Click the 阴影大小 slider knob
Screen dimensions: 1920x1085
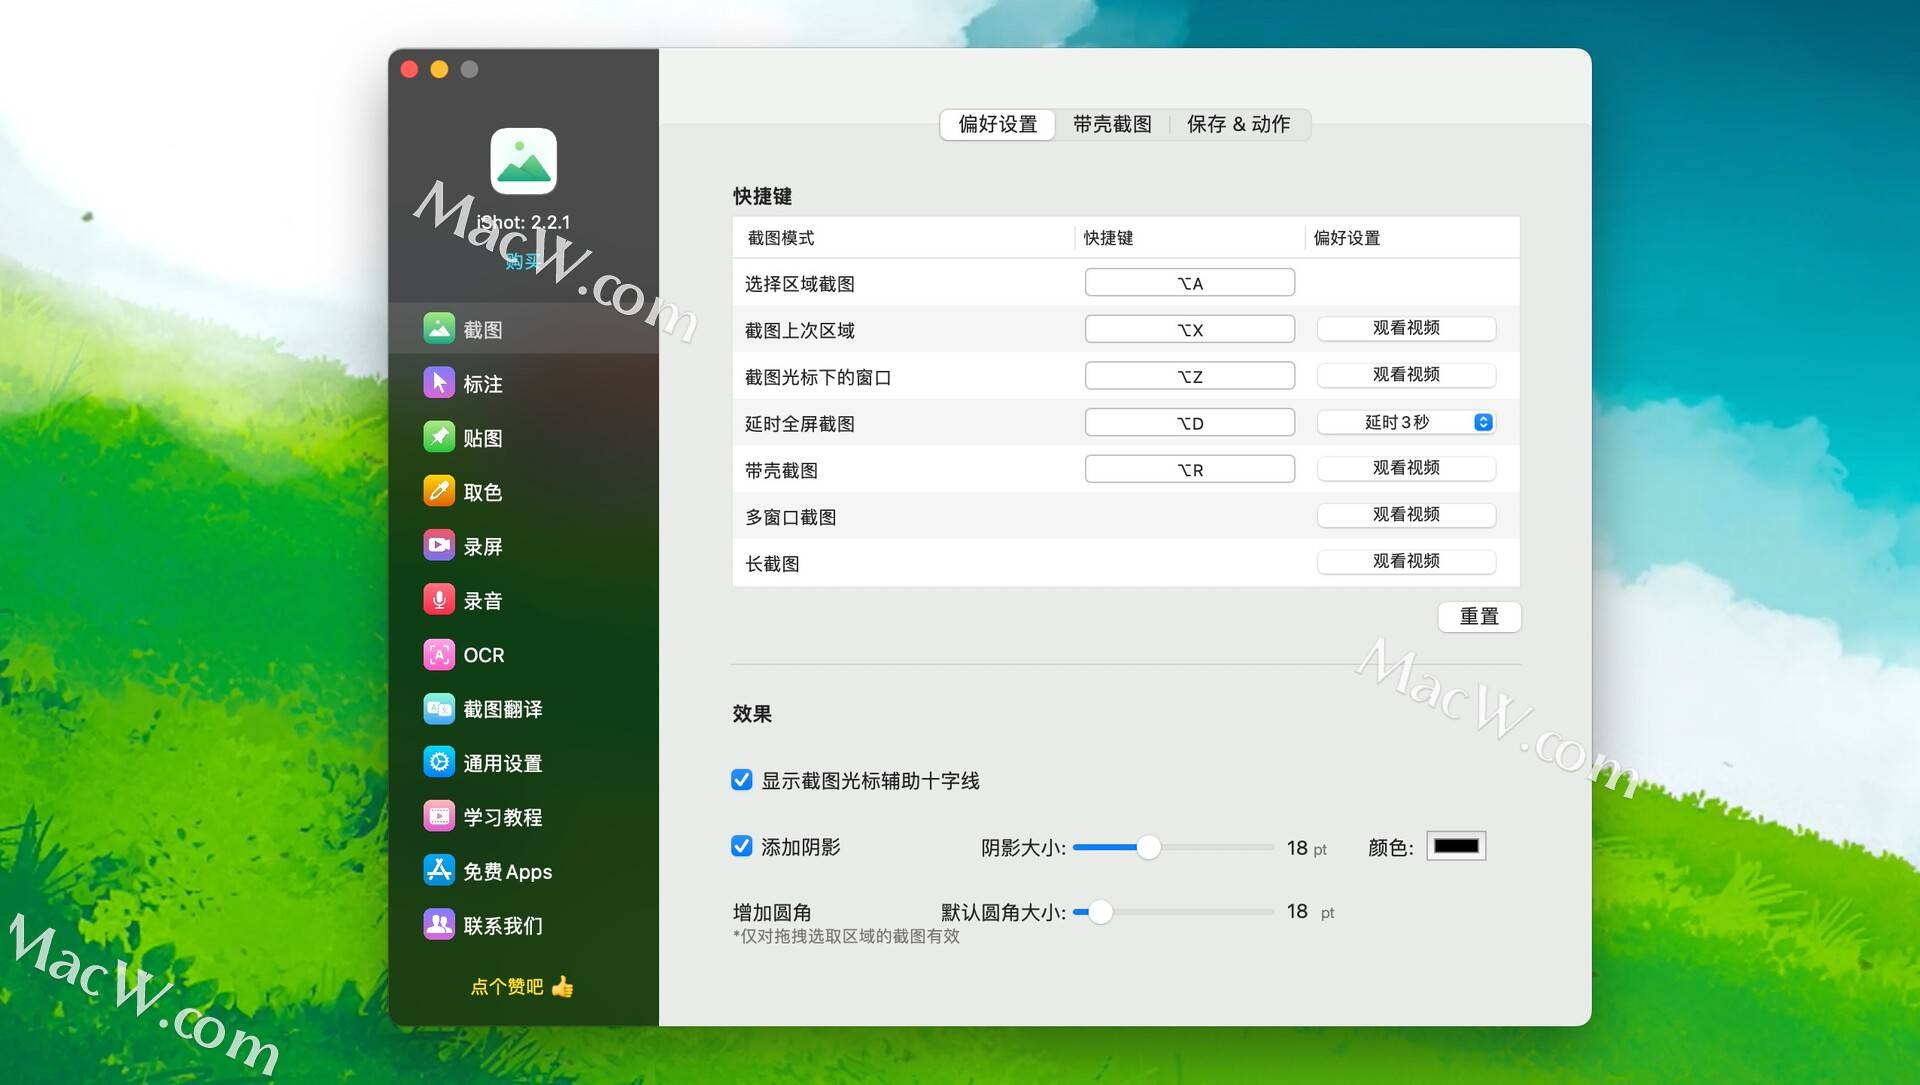[x=1148, y=848]
